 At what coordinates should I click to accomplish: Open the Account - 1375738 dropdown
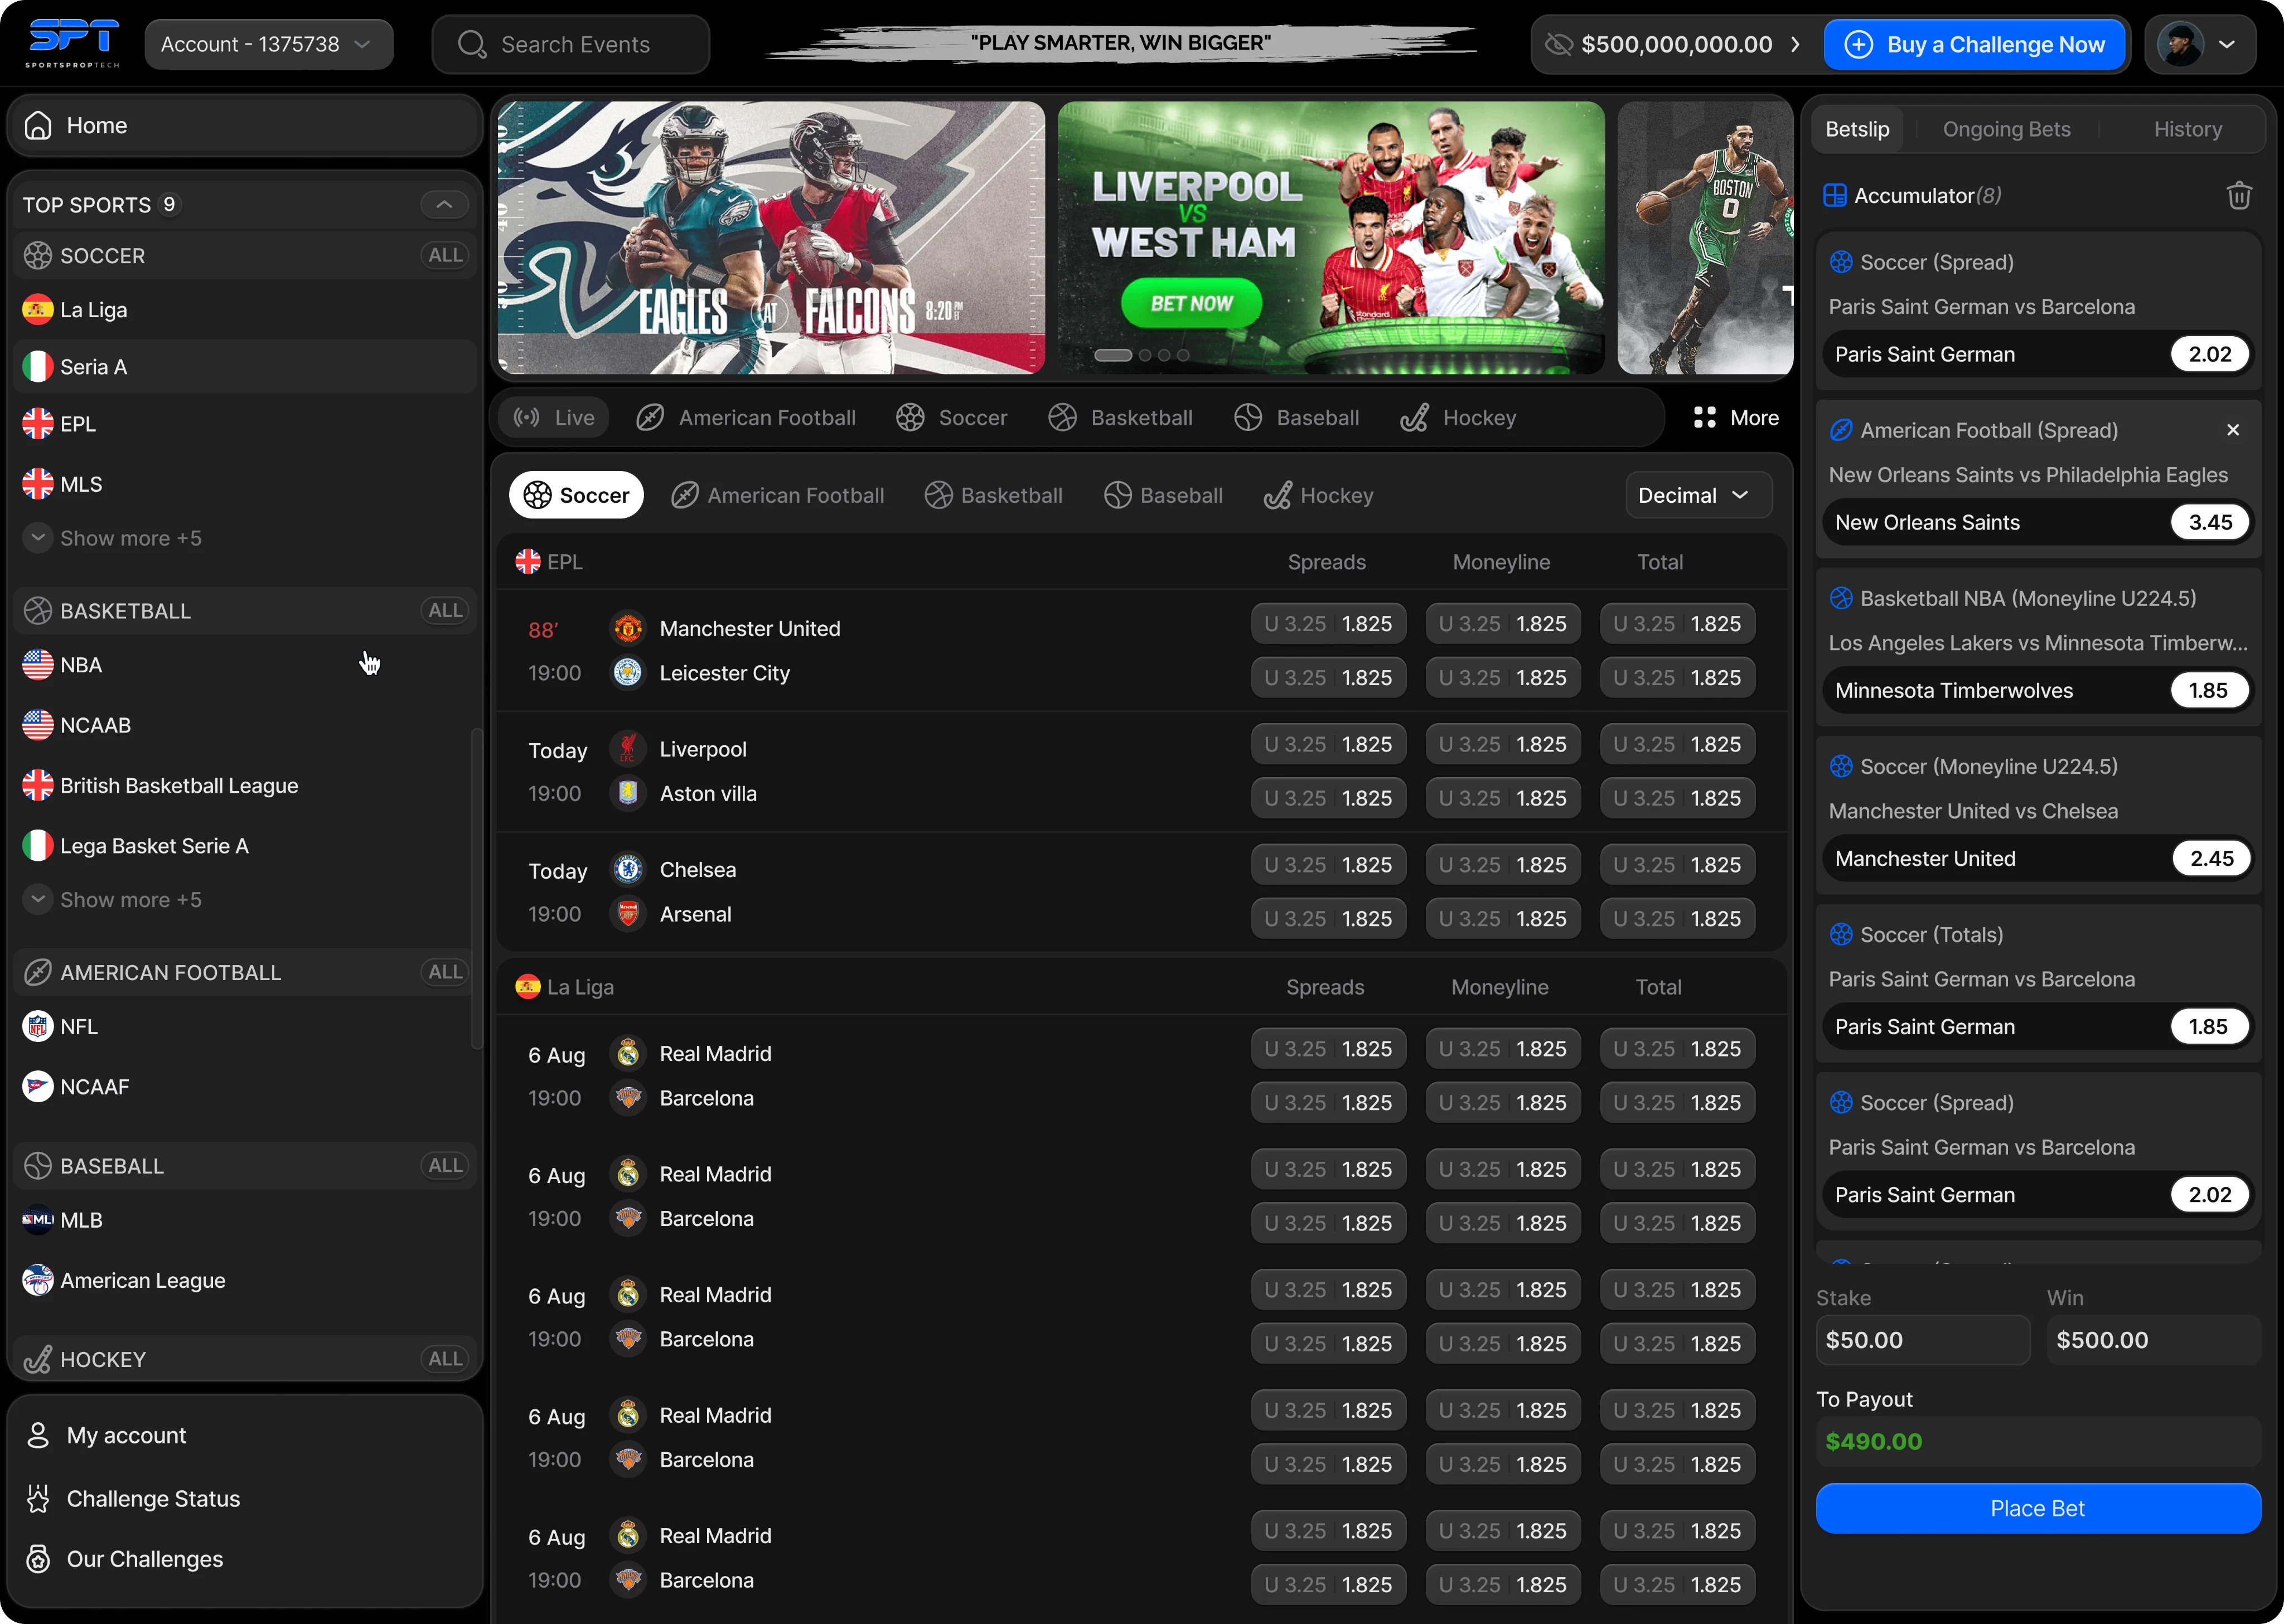(x=268, y=44)
